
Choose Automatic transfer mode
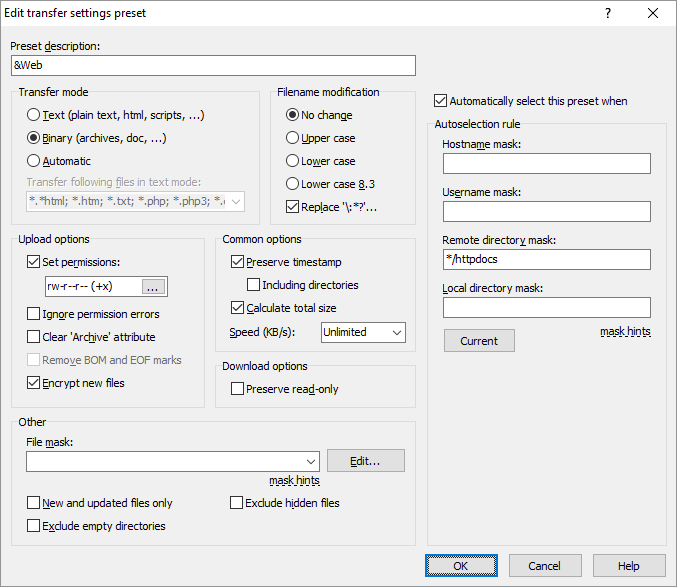pos(34,161)
